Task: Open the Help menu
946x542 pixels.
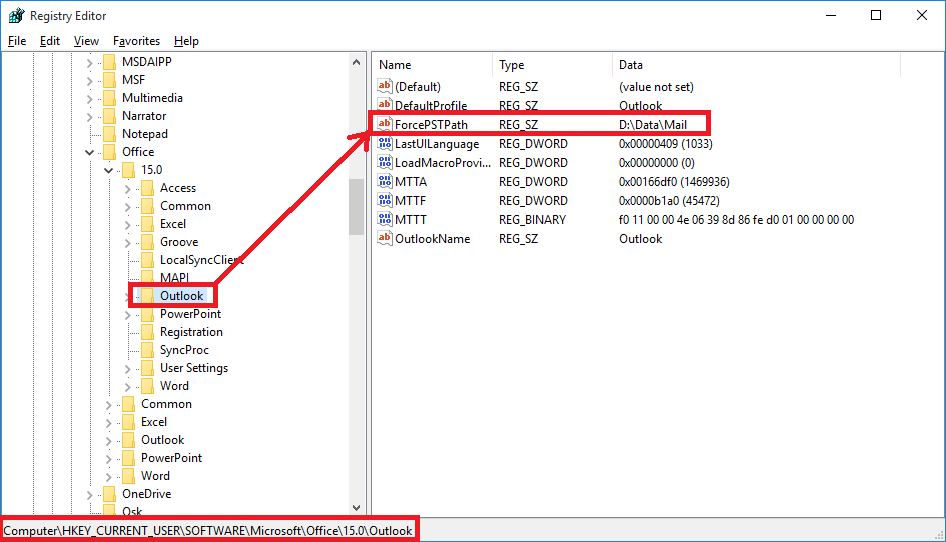Action: click(186, 41)
